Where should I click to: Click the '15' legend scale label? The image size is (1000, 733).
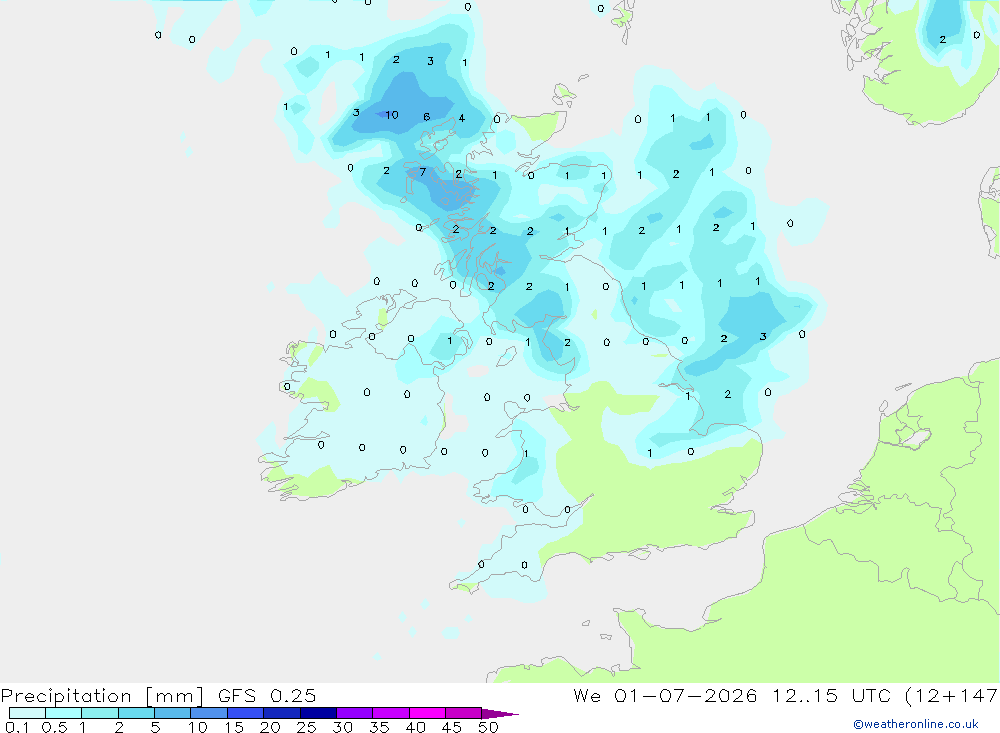(x=233, y=727)
